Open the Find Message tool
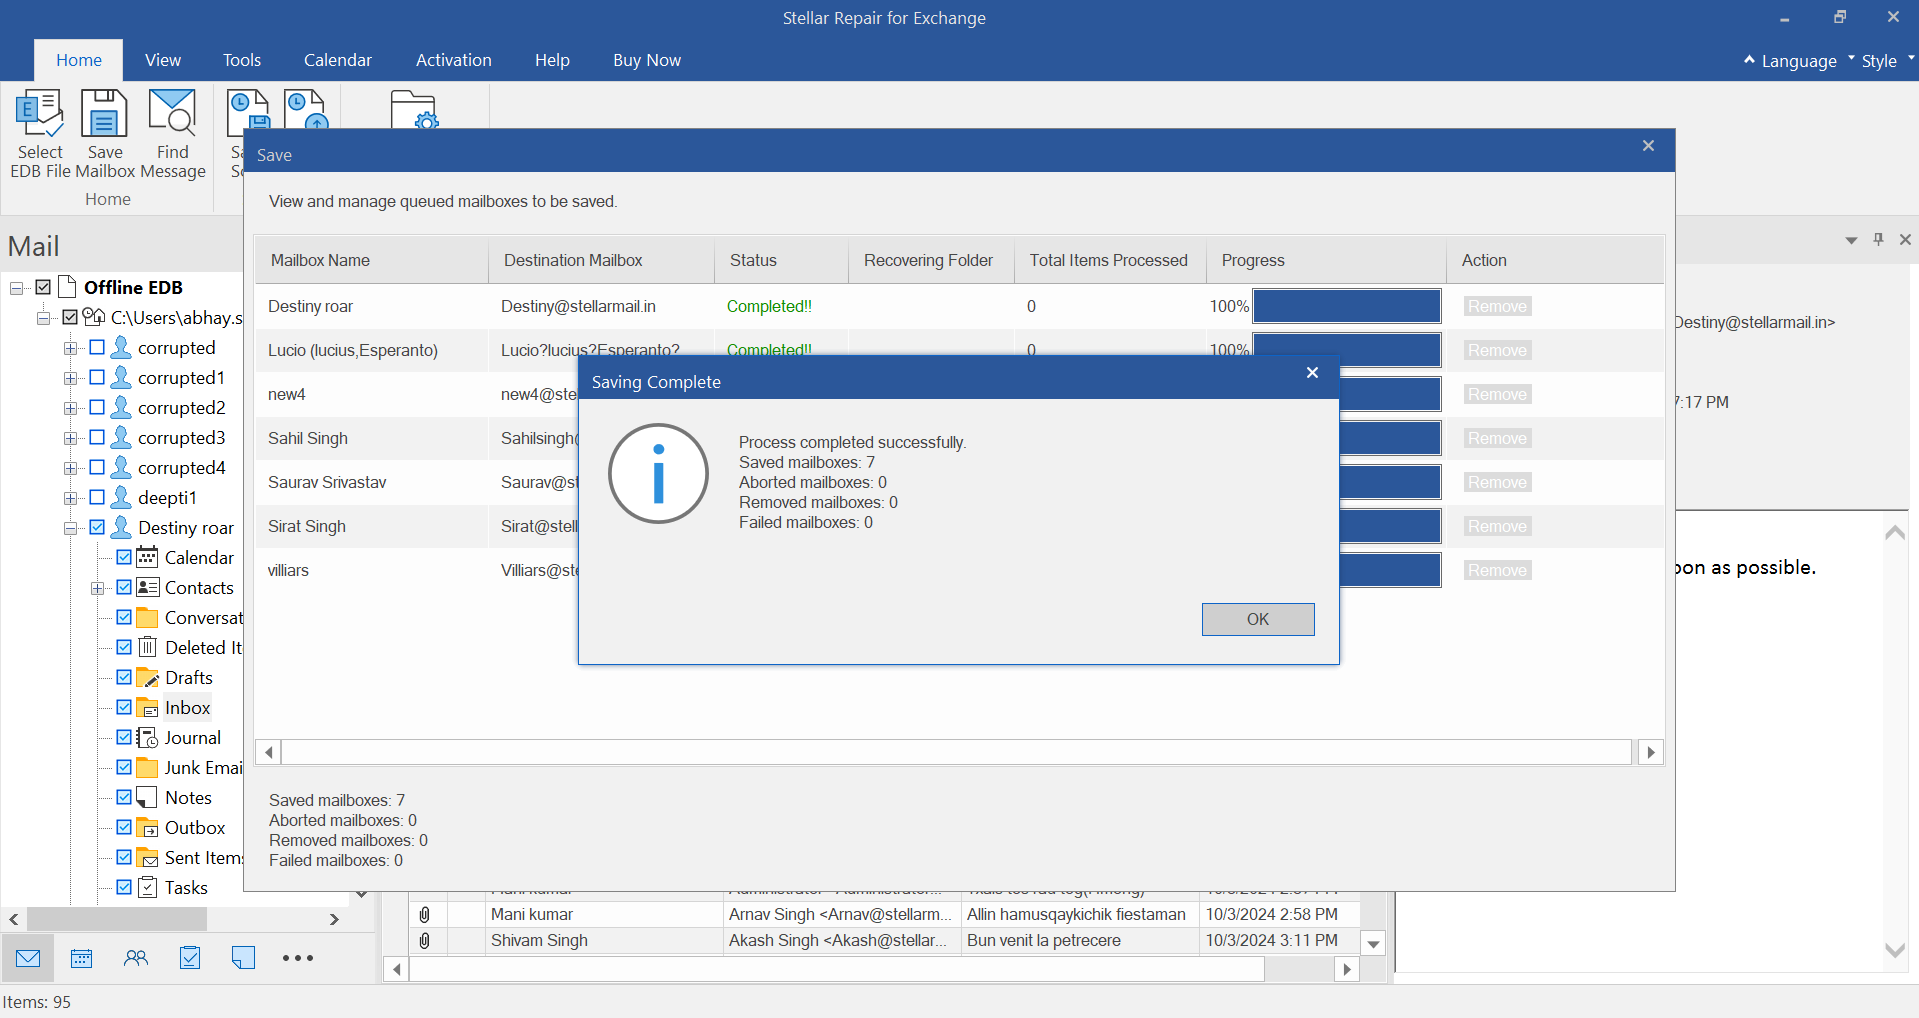 click(x=172, y=114)
